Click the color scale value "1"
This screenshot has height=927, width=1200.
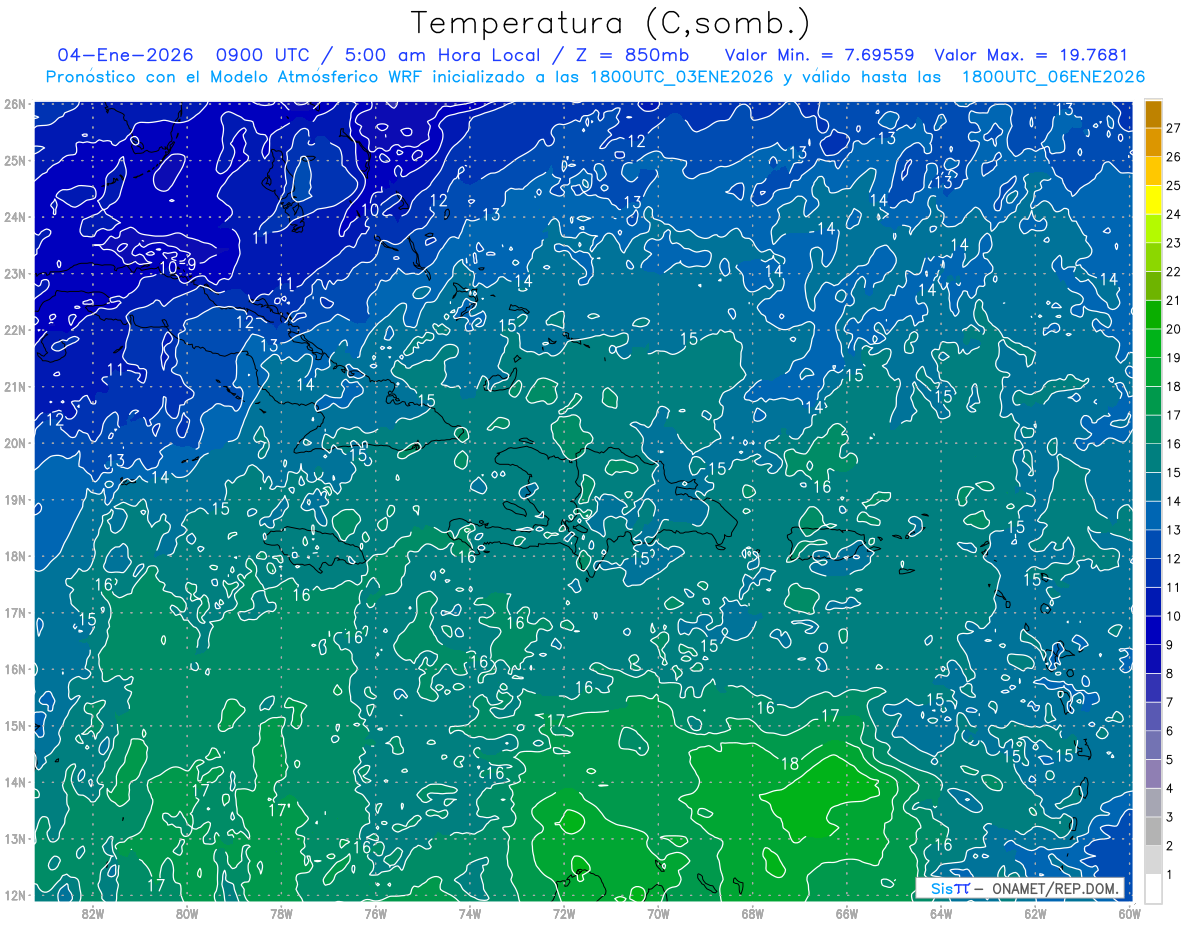tap(1170, 874)
